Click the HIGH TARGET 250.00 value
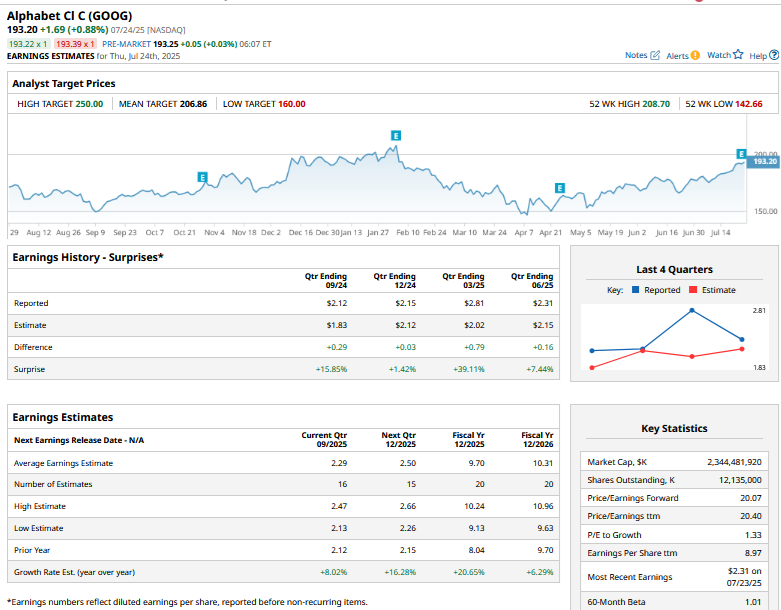Screen dimensions: 781x610 tap(89, 104)
